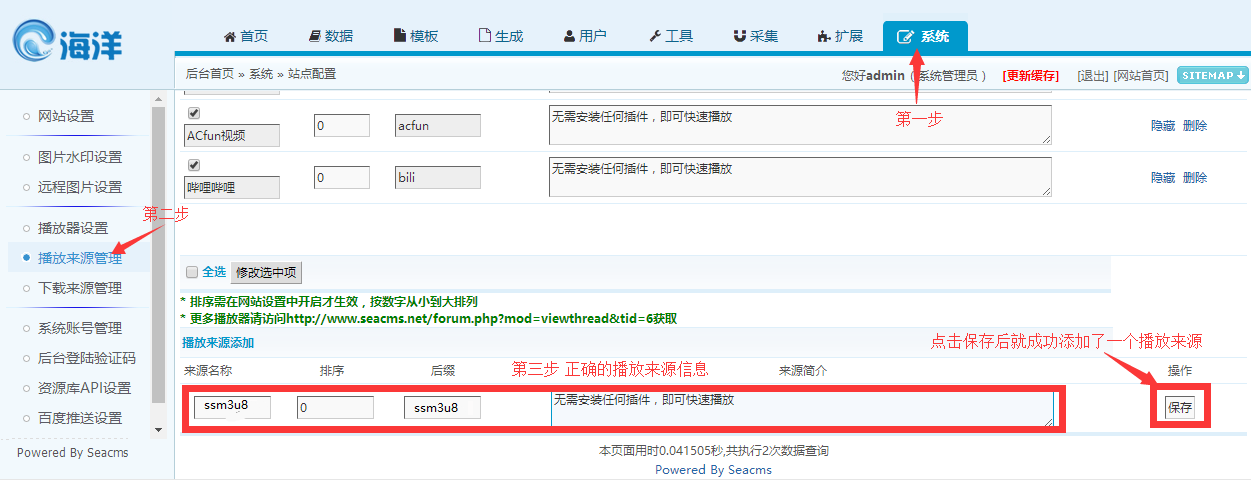Uncheck the 哔哩哔哩 source checkbox
The height and width of the screenshot is (481, 1251).
[x=195, y=165]
